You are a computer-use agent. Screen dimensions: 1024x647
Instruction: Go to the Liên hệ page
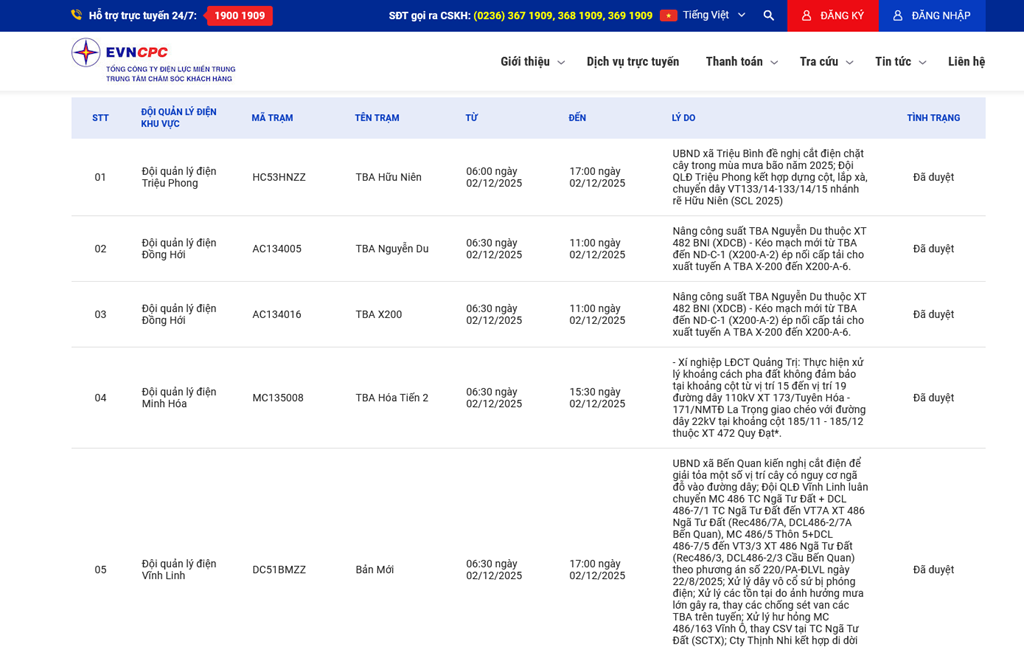click(966, 62)
